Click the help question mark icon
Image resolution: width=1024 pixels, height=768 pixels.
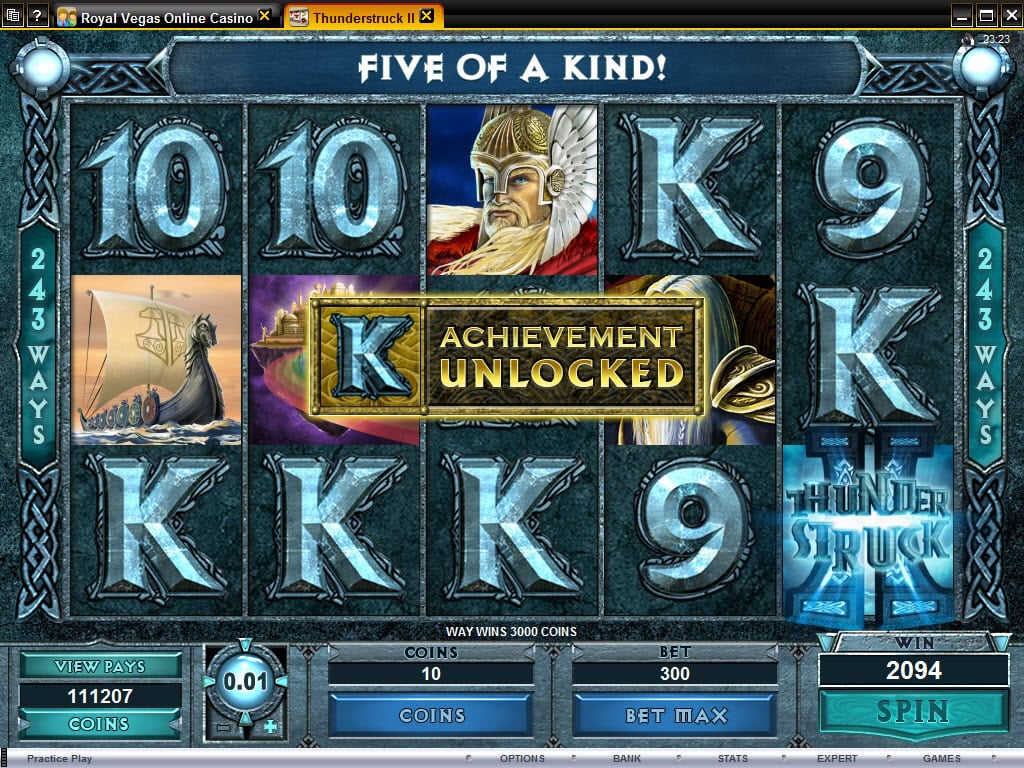pos(38,14)
